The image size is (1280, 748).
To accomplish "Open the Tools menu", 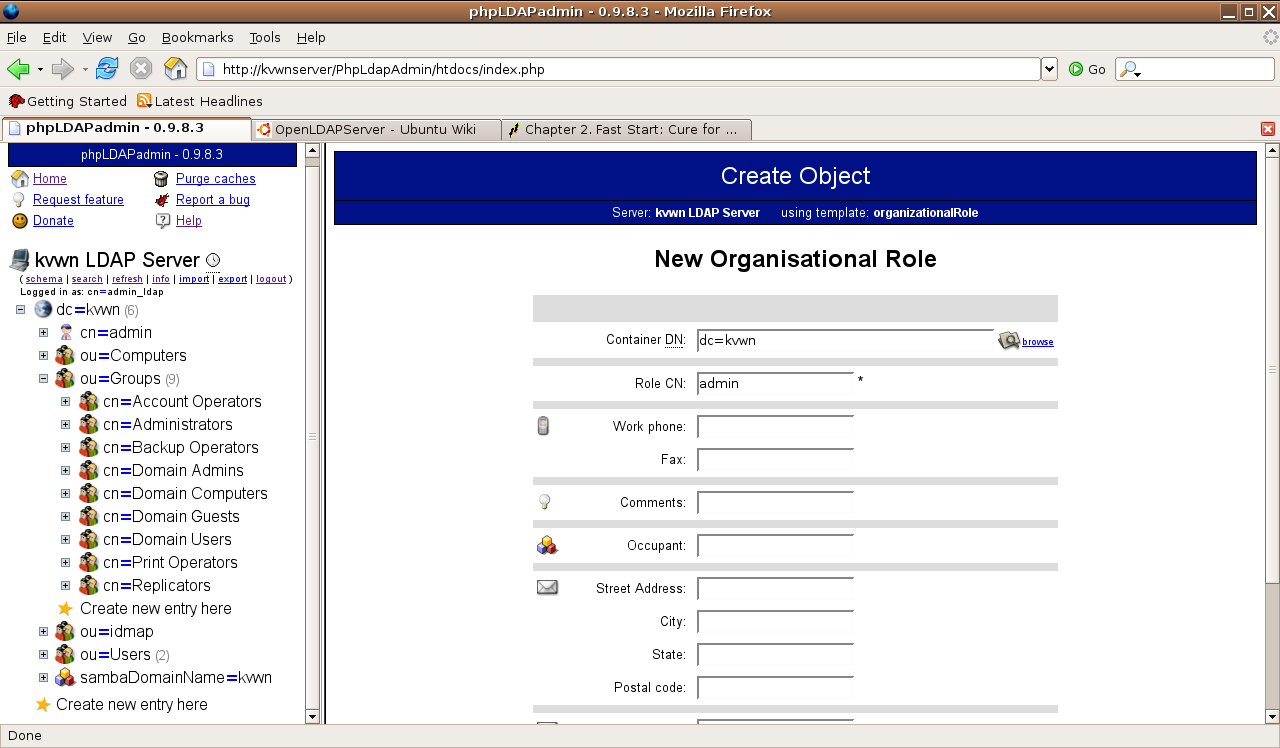I will (x=265, y=37).
